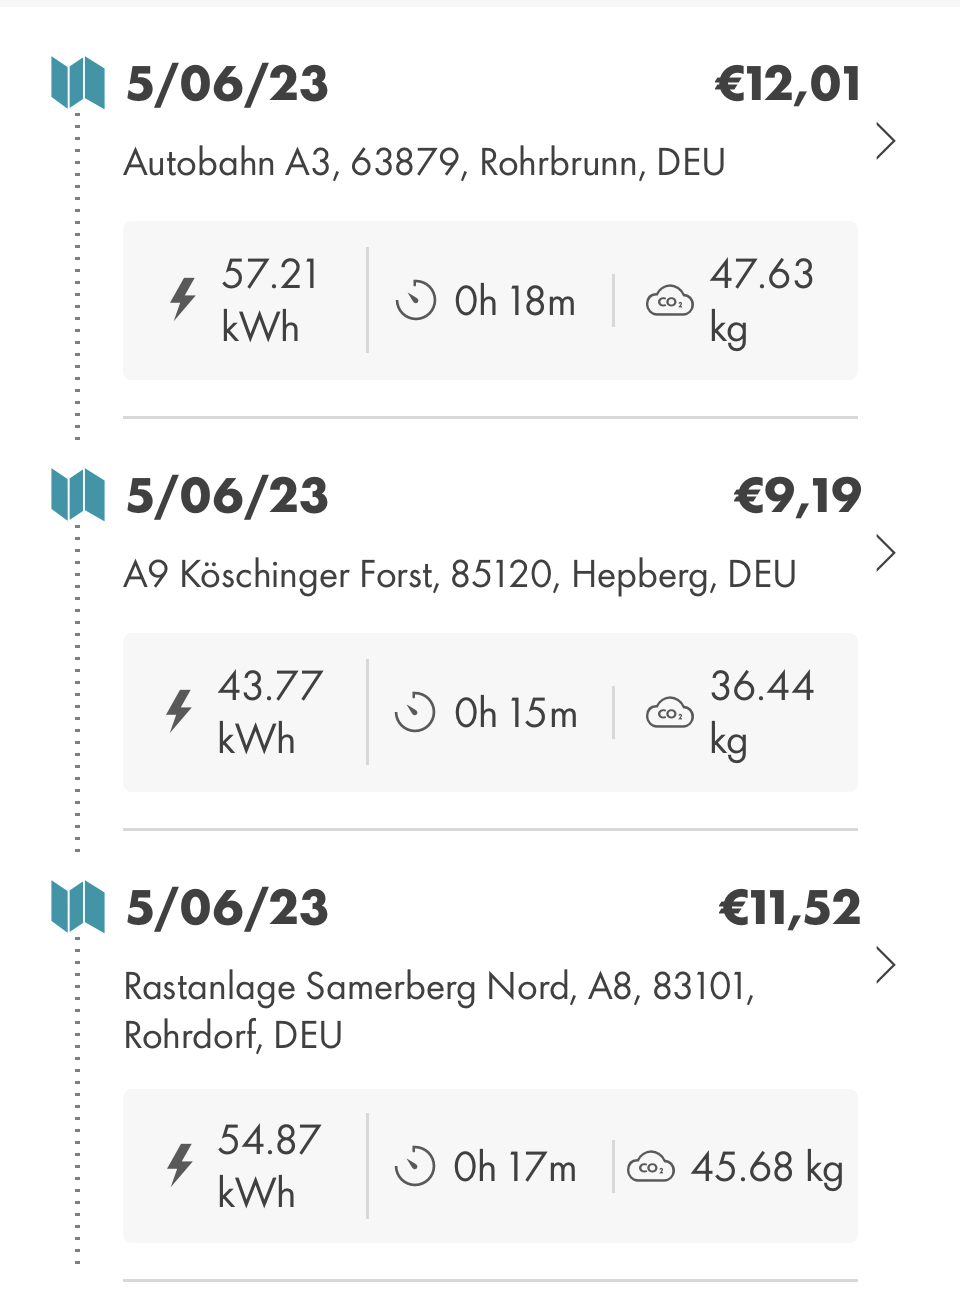
Task: Click lightning bolt icon next to 57.21 kWh
Action: (x=183, y=299)
